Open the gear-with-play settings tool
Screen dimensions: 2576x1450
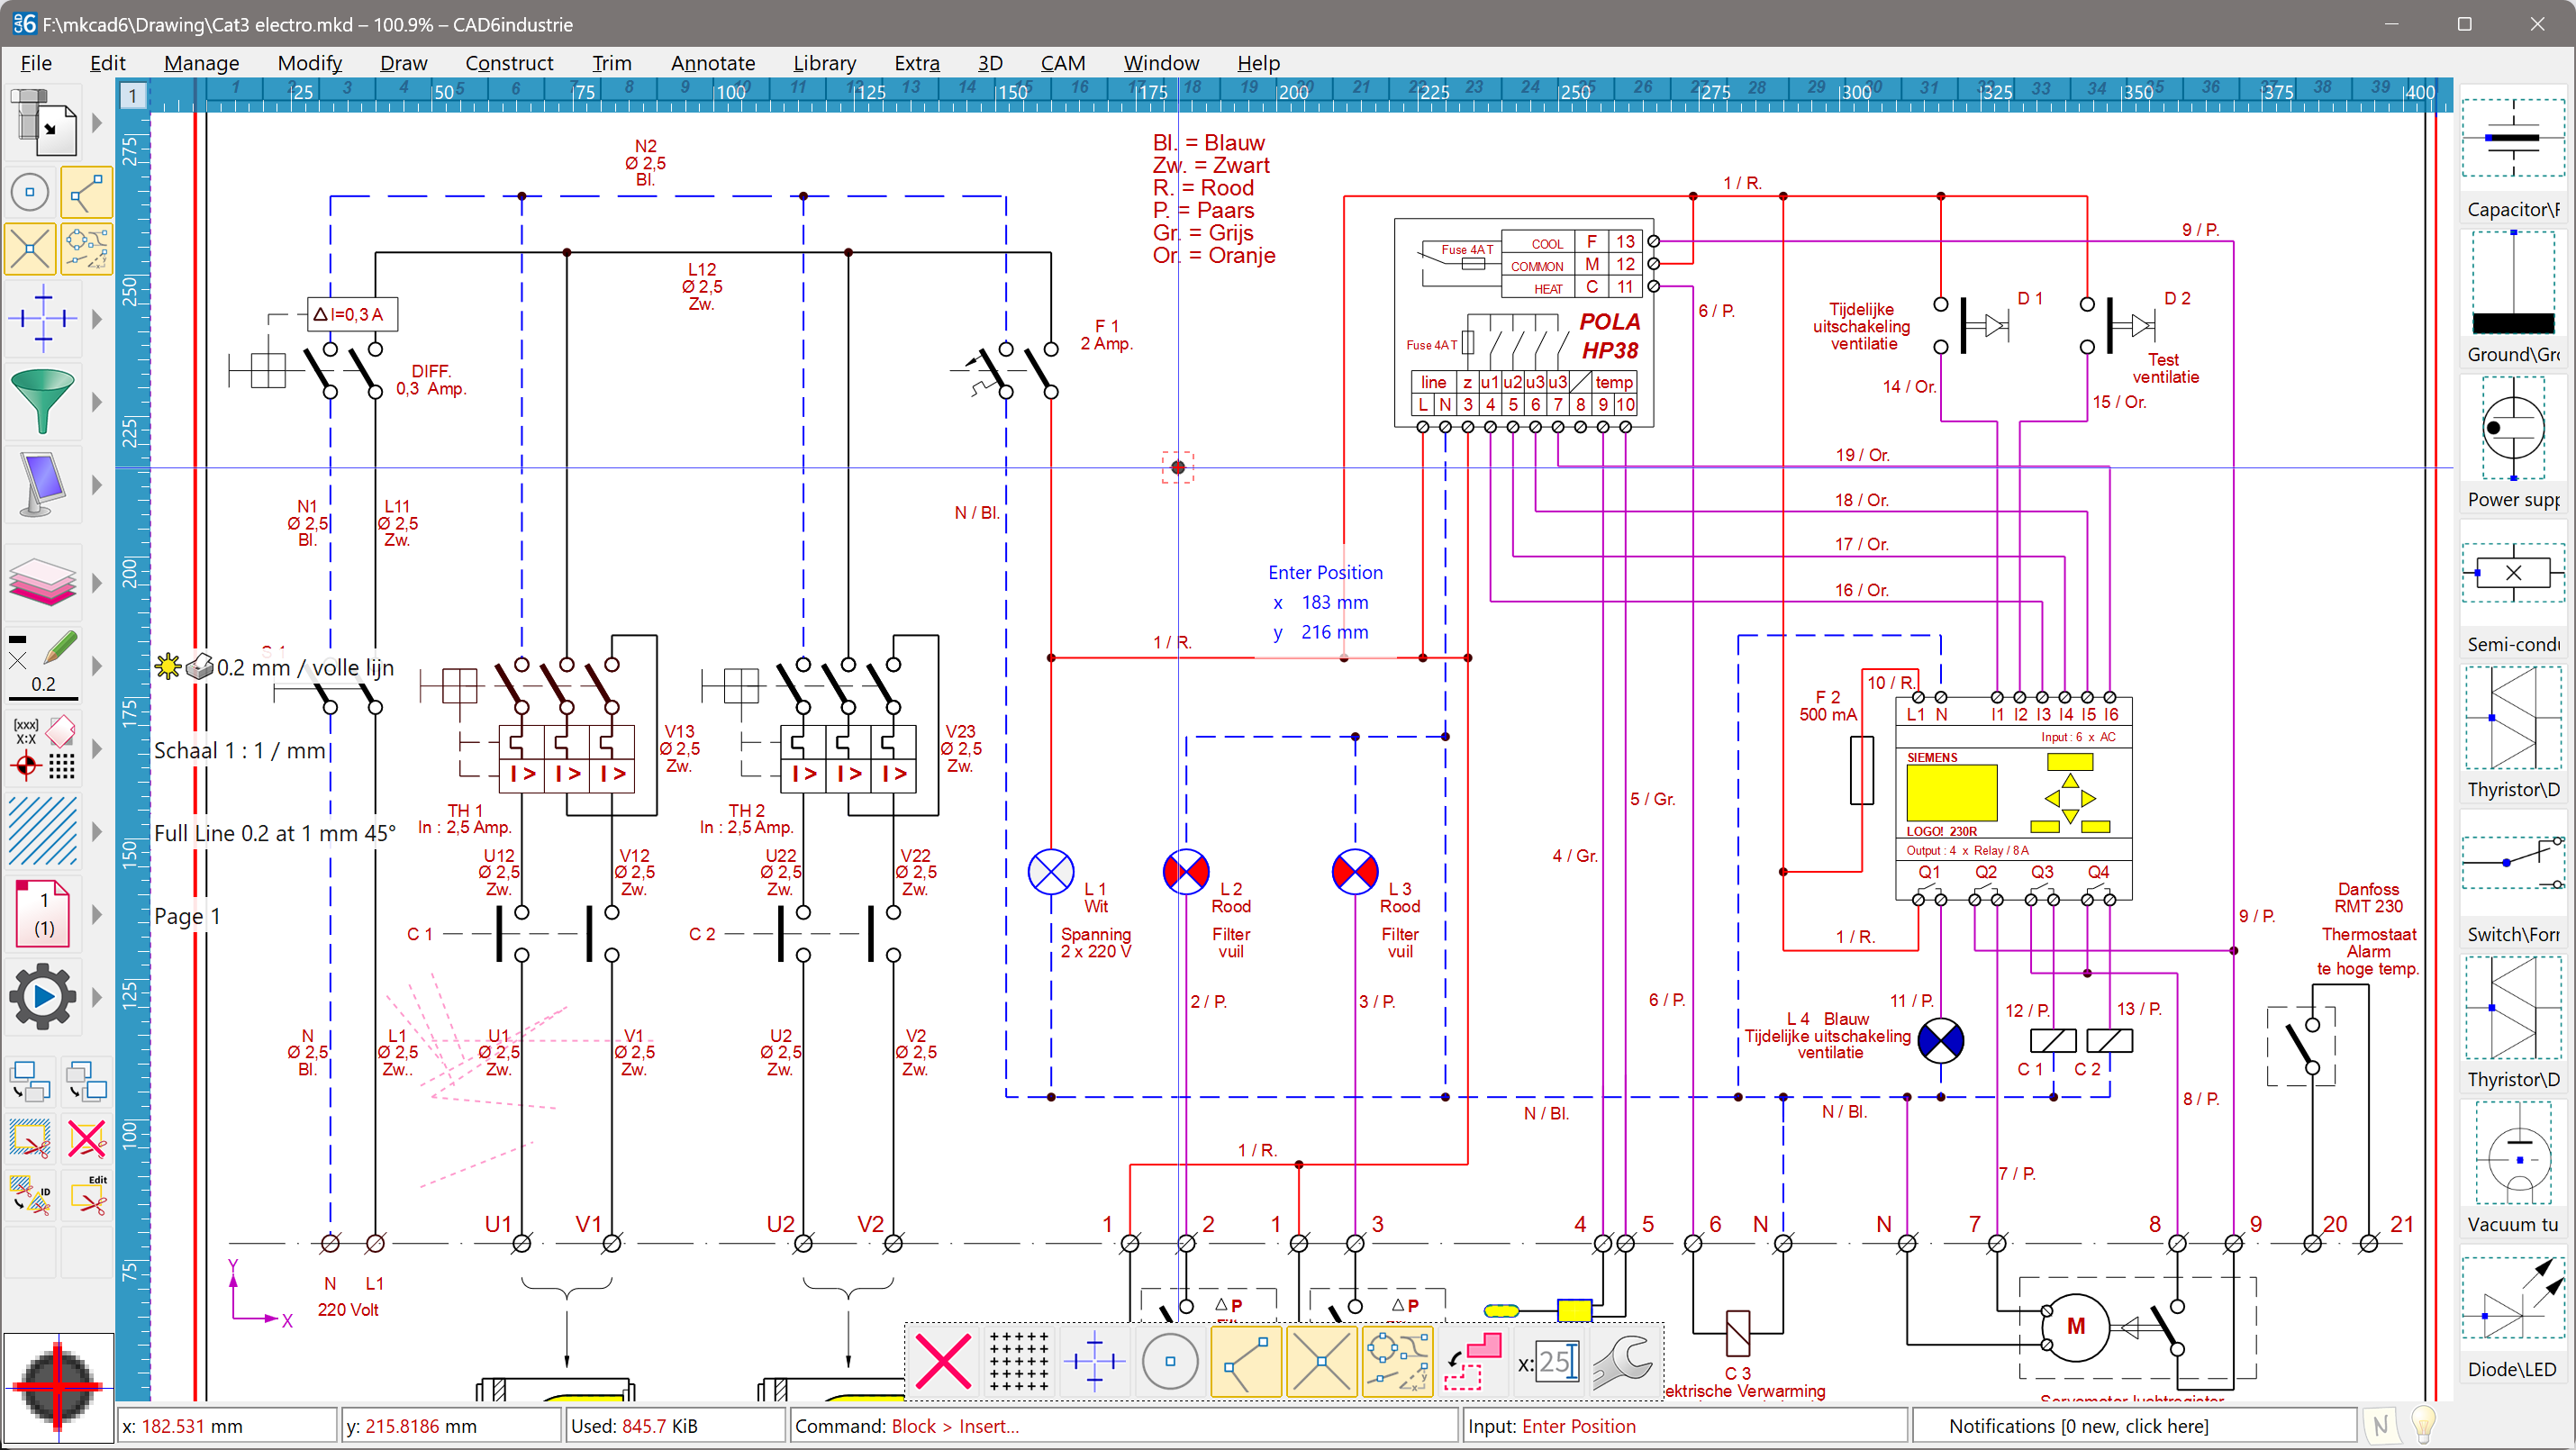(42, 996)
